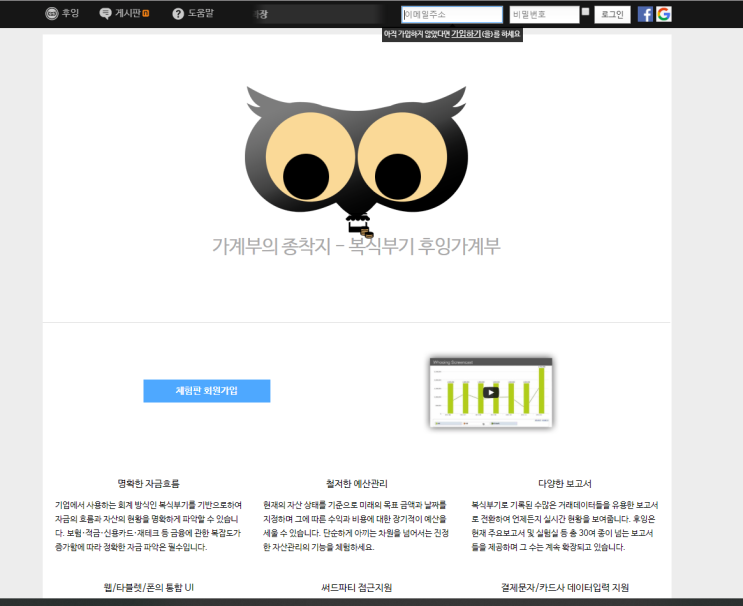743x606 pixels.
Task: Click the Google login icon
Action: (664, 14)
